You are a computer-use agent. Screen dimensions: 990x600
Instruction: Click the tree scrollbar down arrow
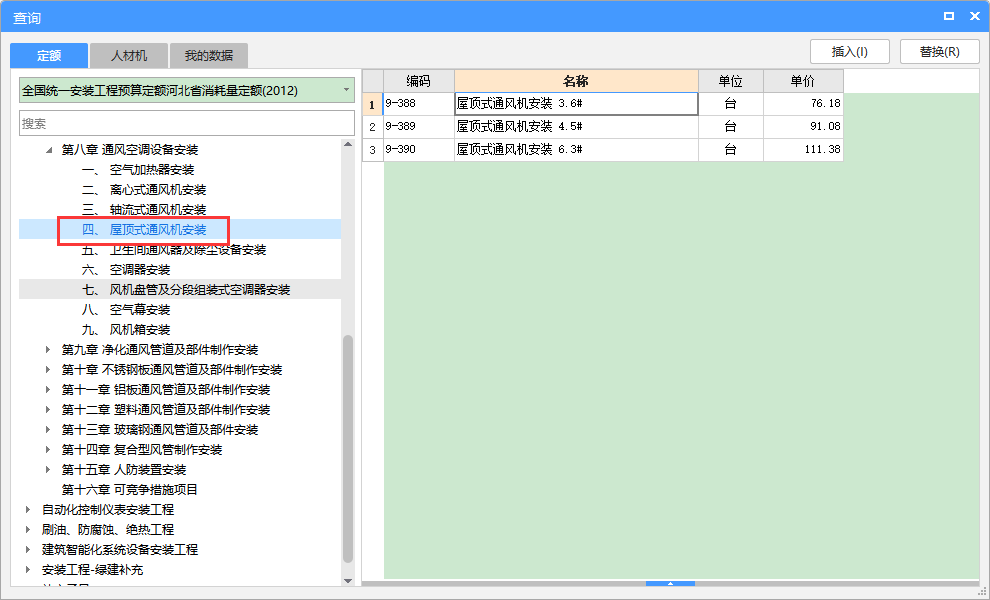click(348, 580)
